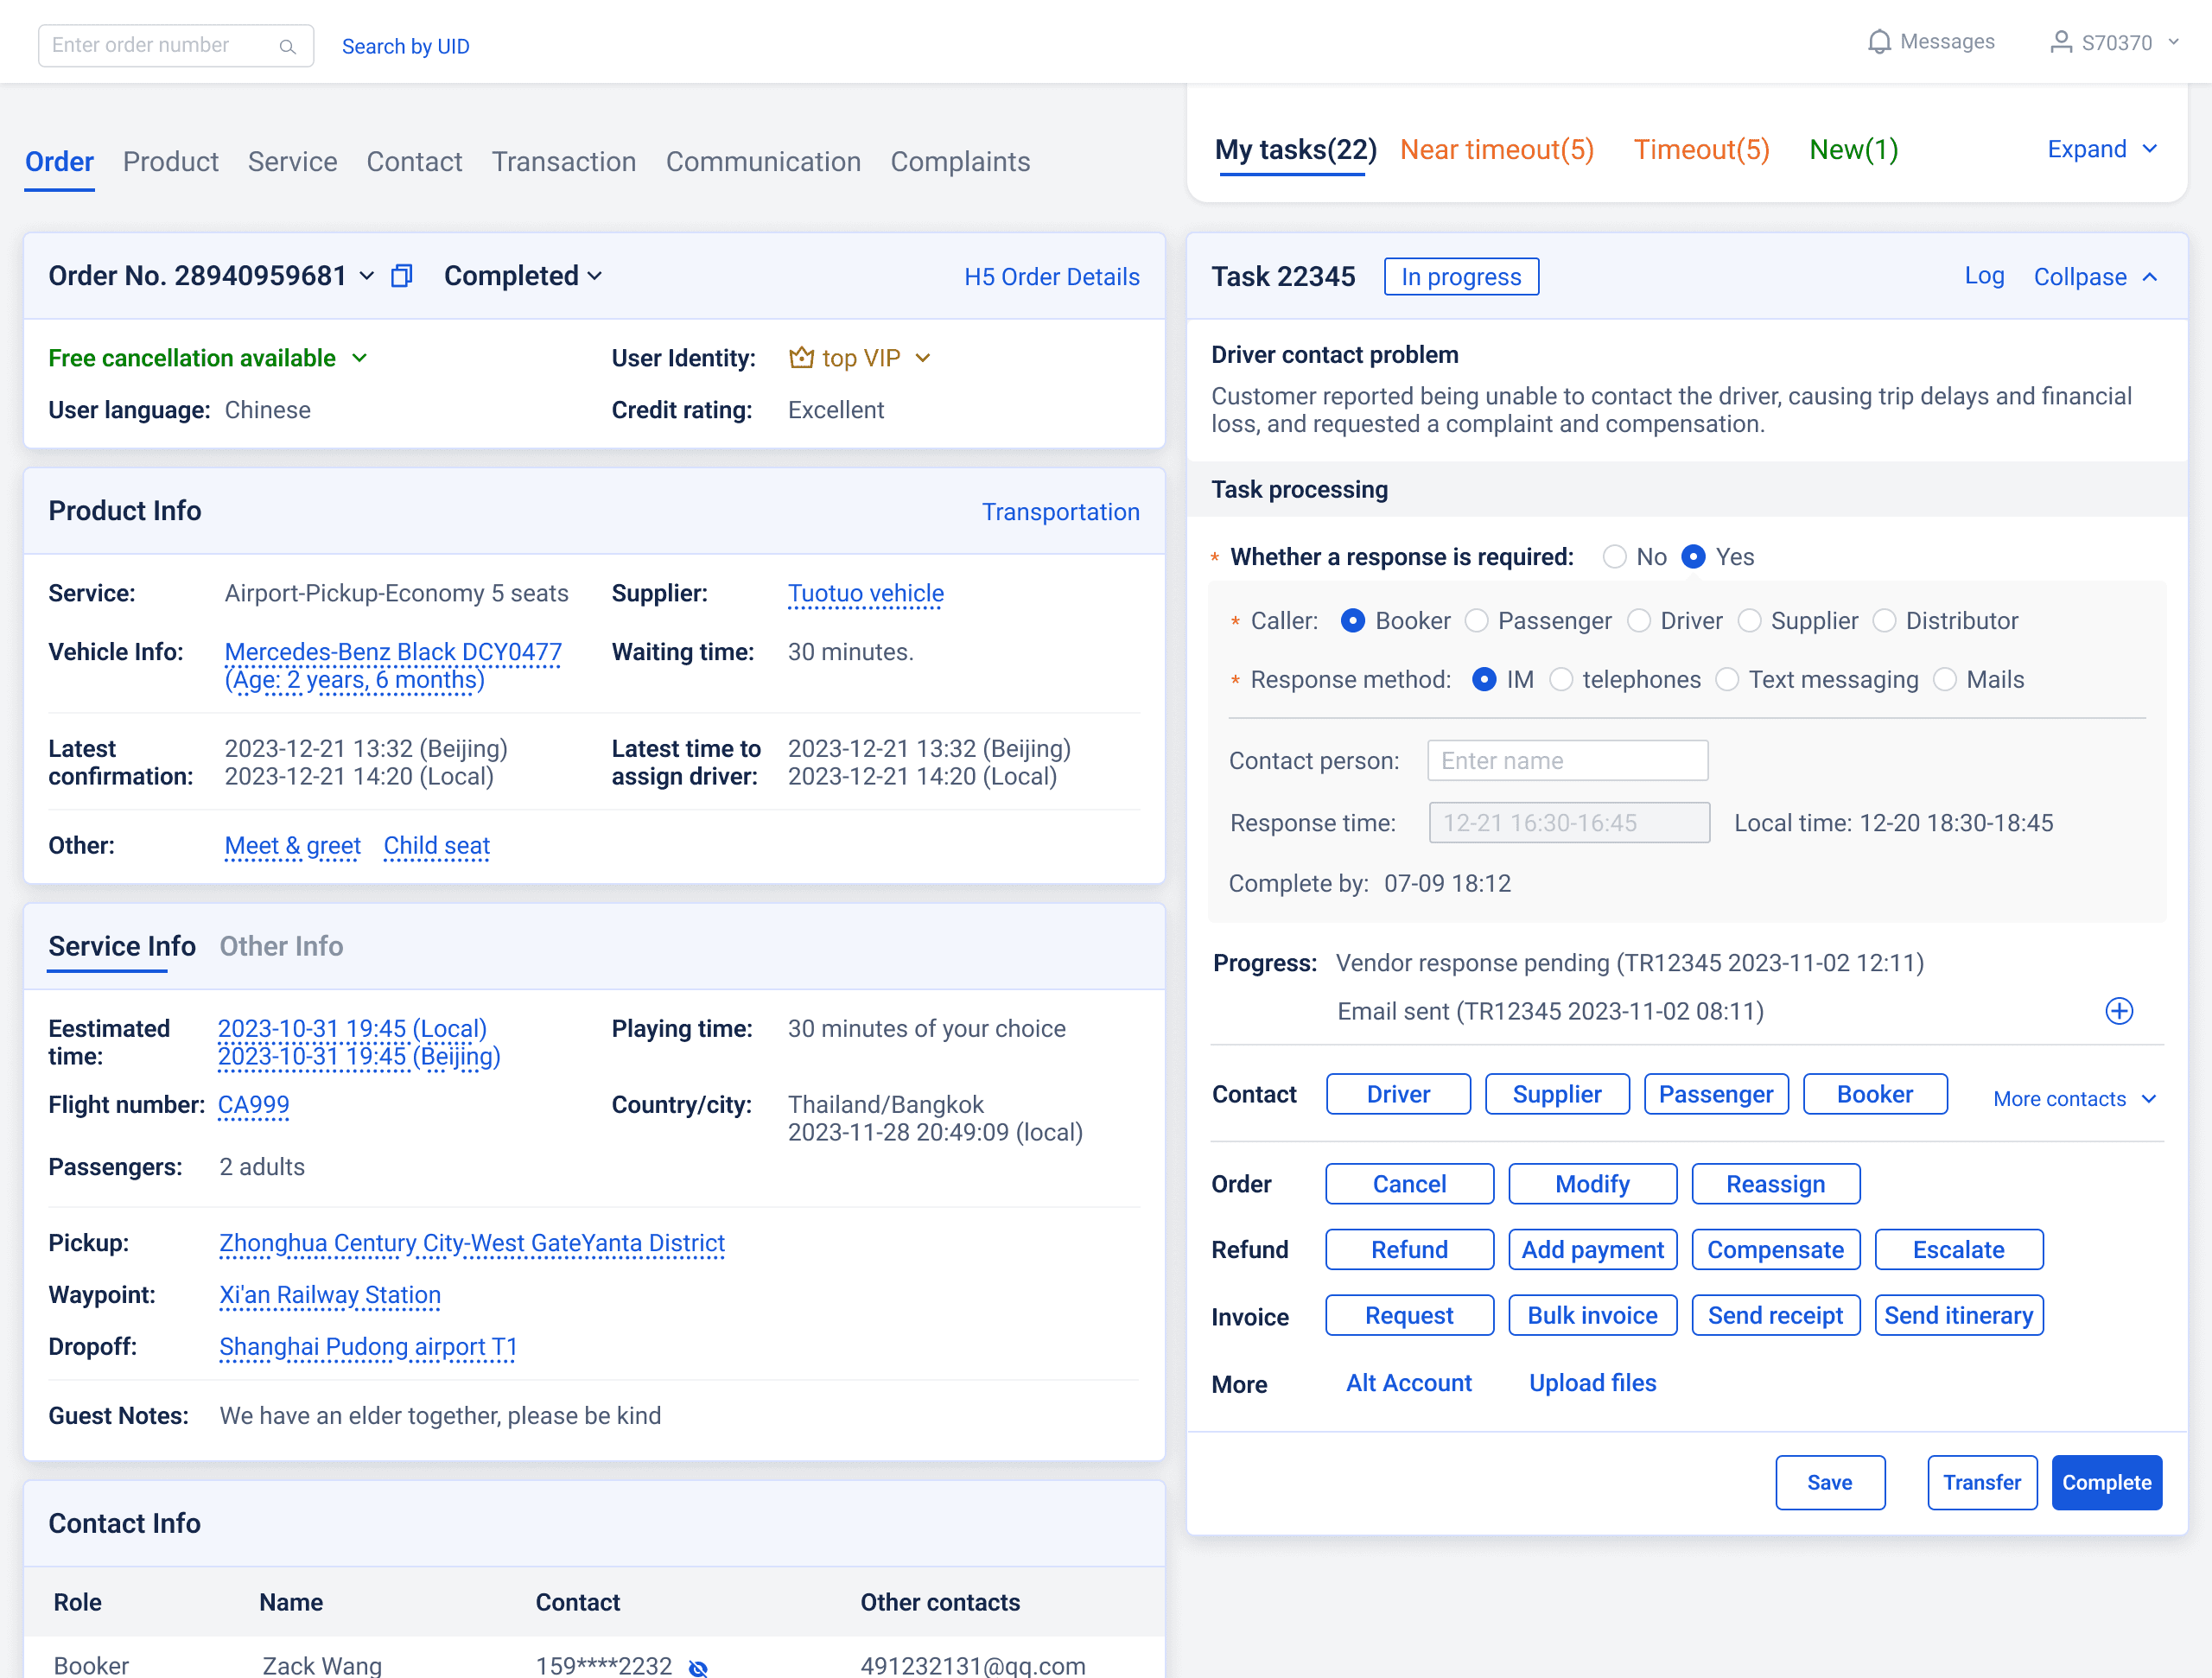Viewport: 2212px width, 1678px height.
Task: Open the Near timeout(5) task tab
Action: coord(1496,150)
